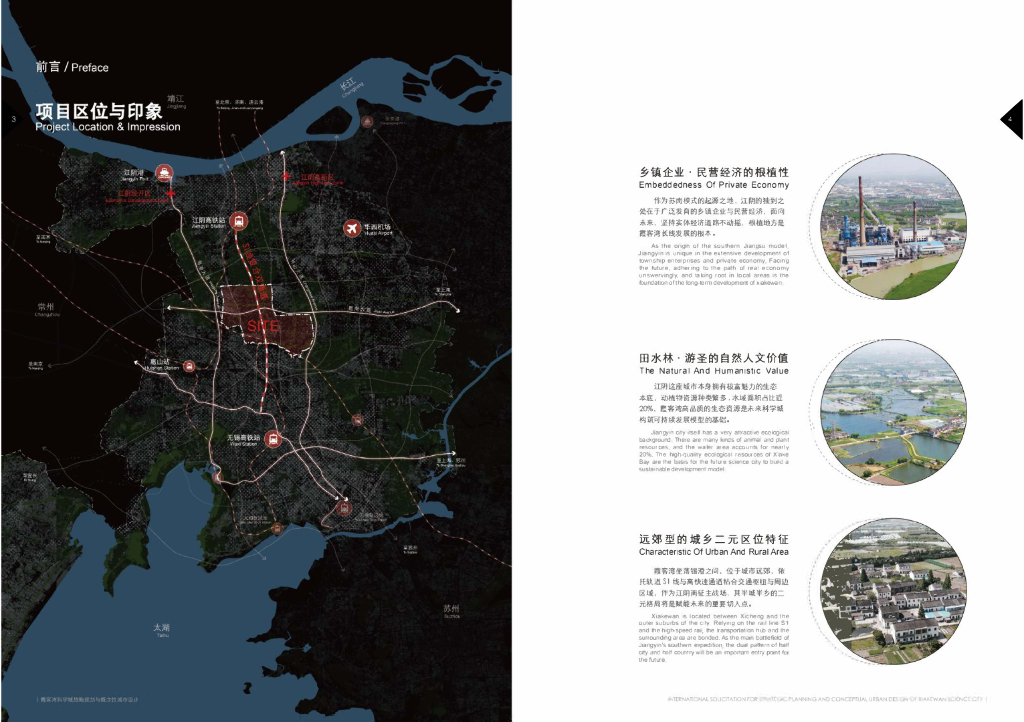Screen dimensions: 1024x722
Task: Click the red cross beside 江阴高新区
Action: (x=286, y=176)
